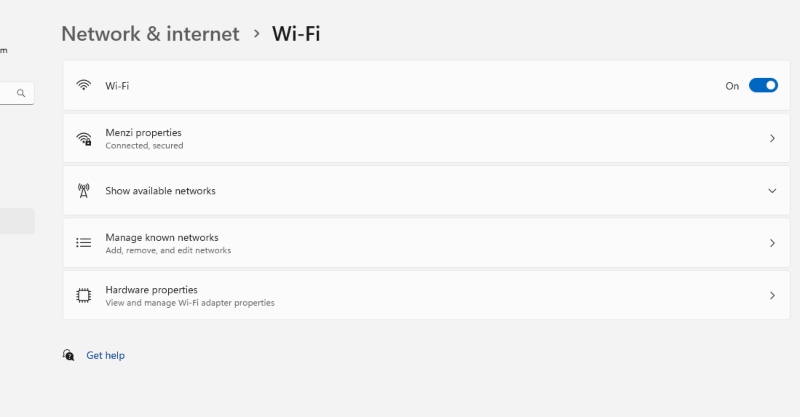Open the Get help link
Image resolution: width=800 pixels, height=417 pixels.
click(105, 355)
